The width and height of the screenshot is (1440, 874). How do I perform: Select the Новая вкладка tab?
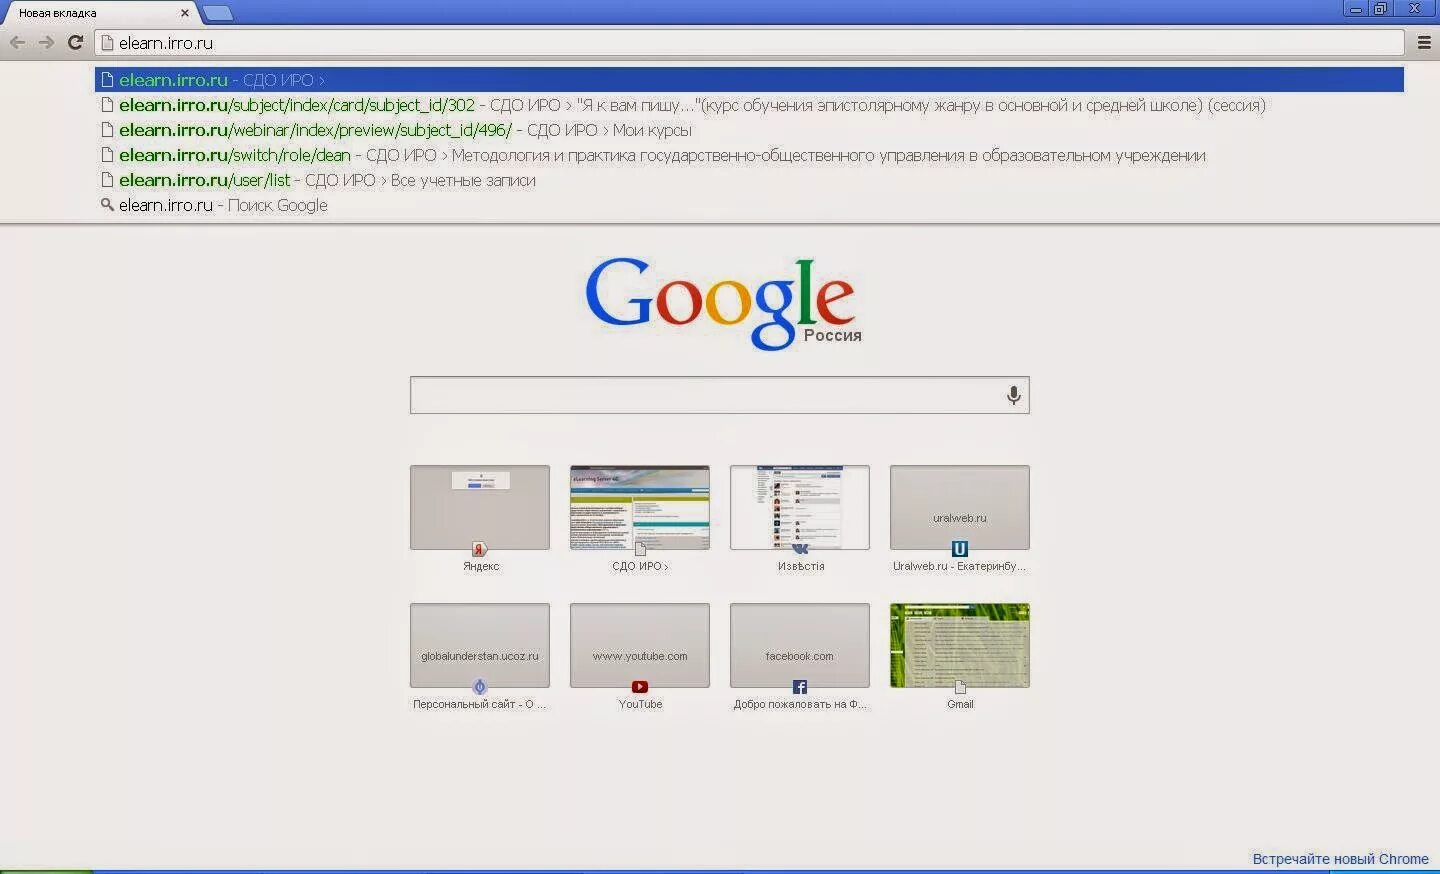coord(98,13)
